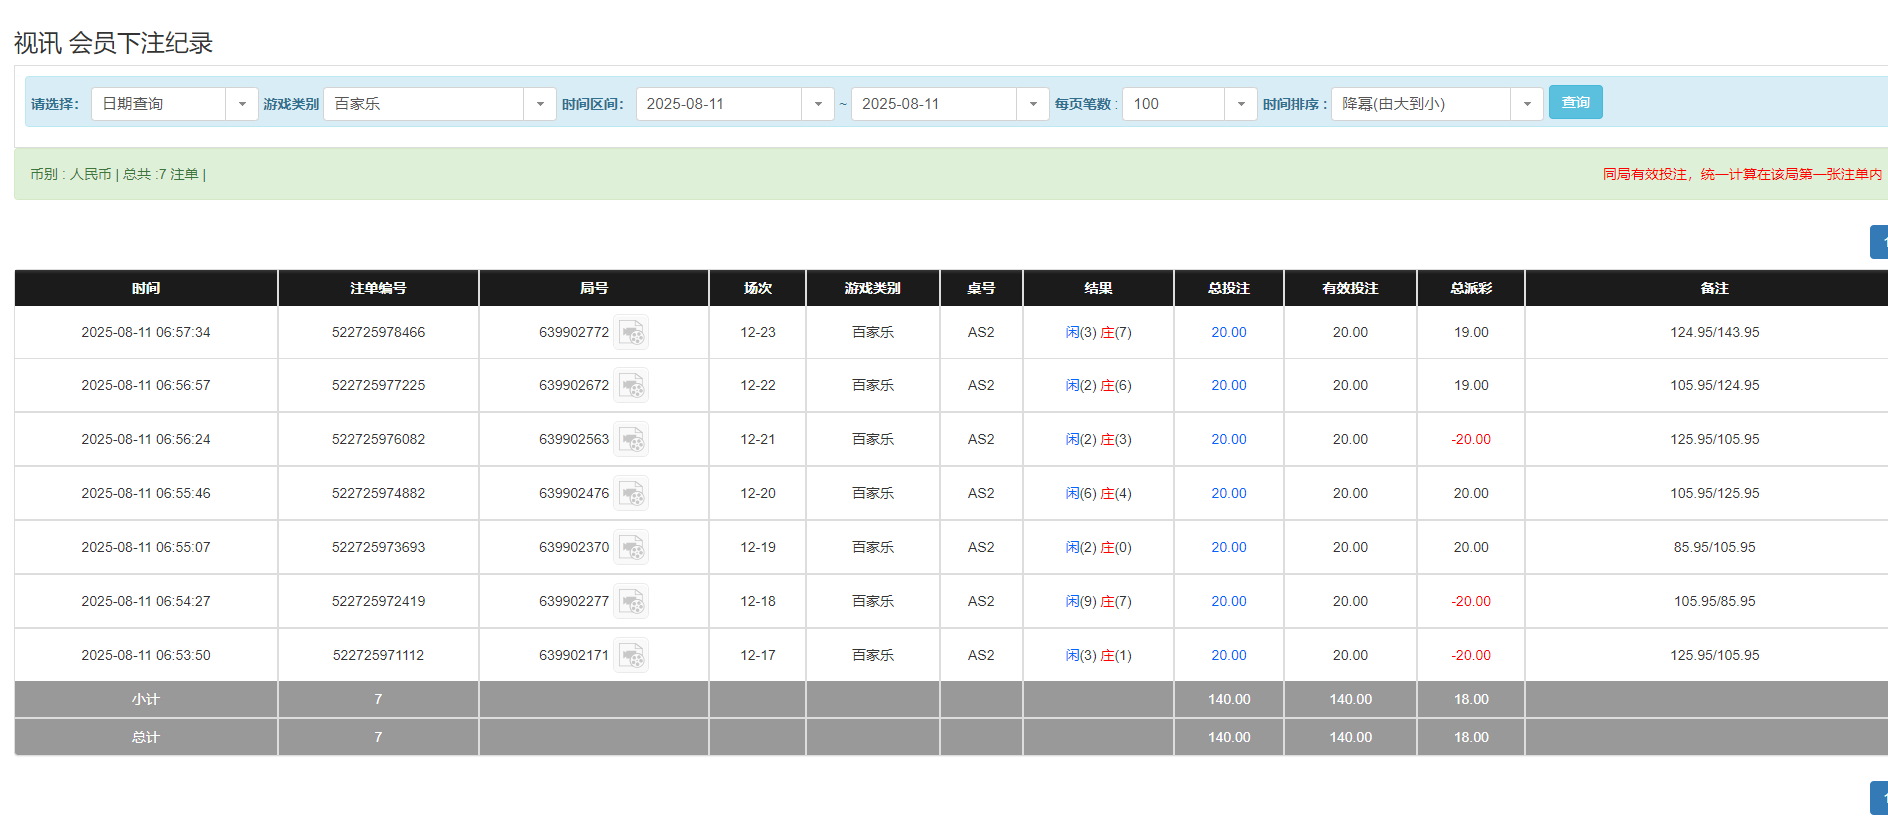
Task: Click the 时间 column header
Action: 146,288
